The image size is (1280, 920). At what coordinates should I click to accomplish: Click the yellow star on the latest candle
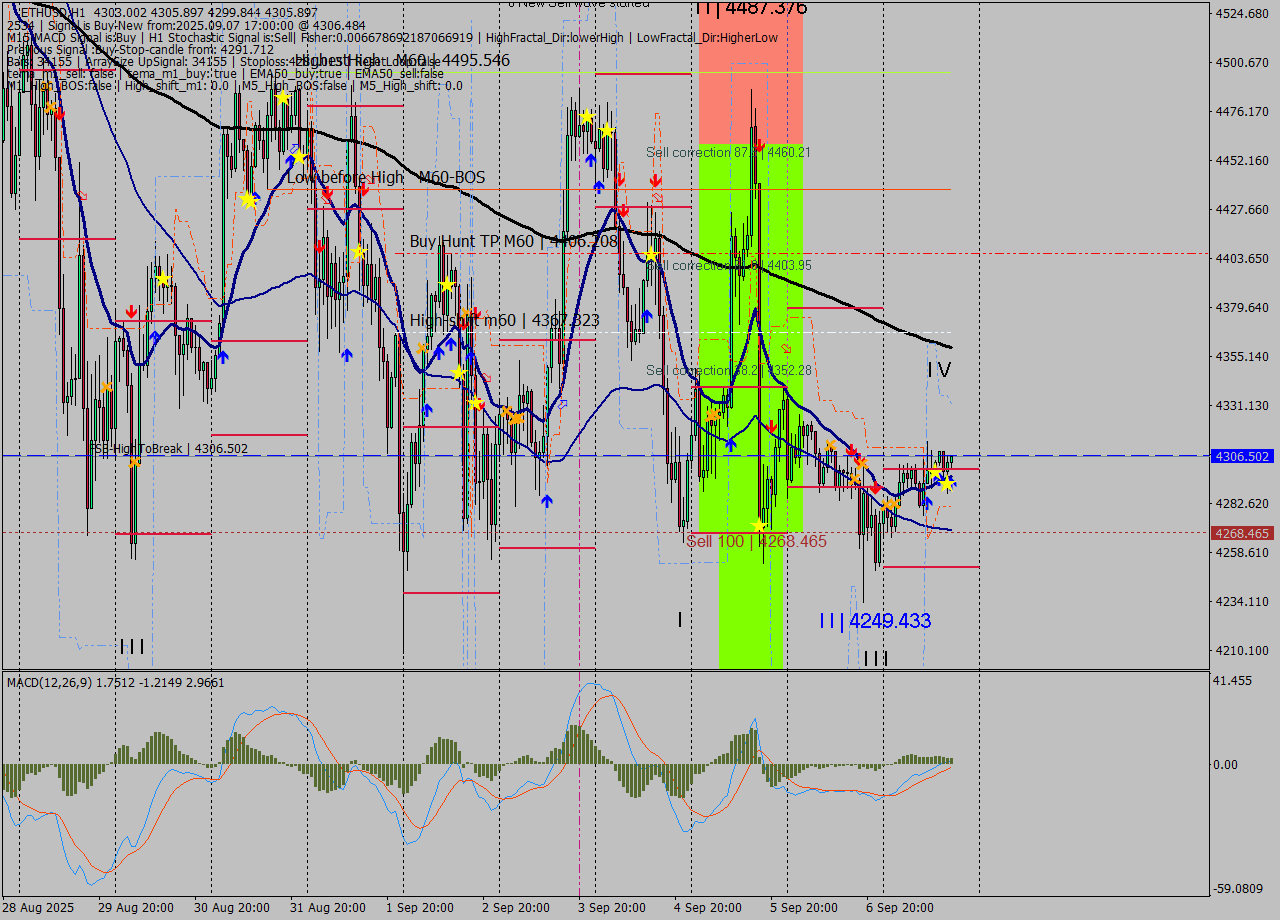tap(946, 483)
